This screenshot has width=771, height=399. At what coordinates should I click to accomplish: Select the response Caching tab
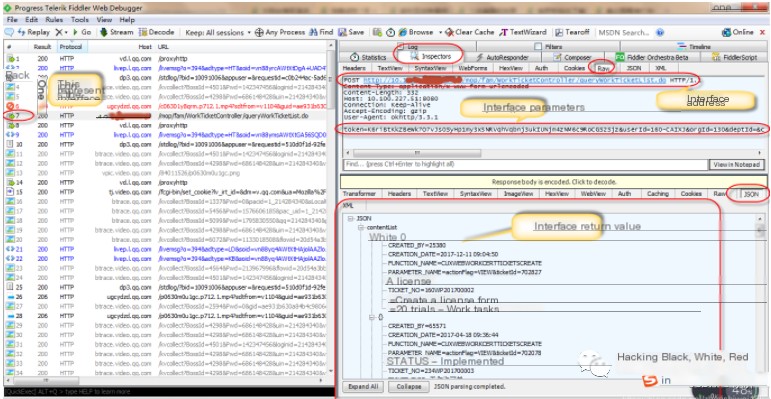(657, 194)
